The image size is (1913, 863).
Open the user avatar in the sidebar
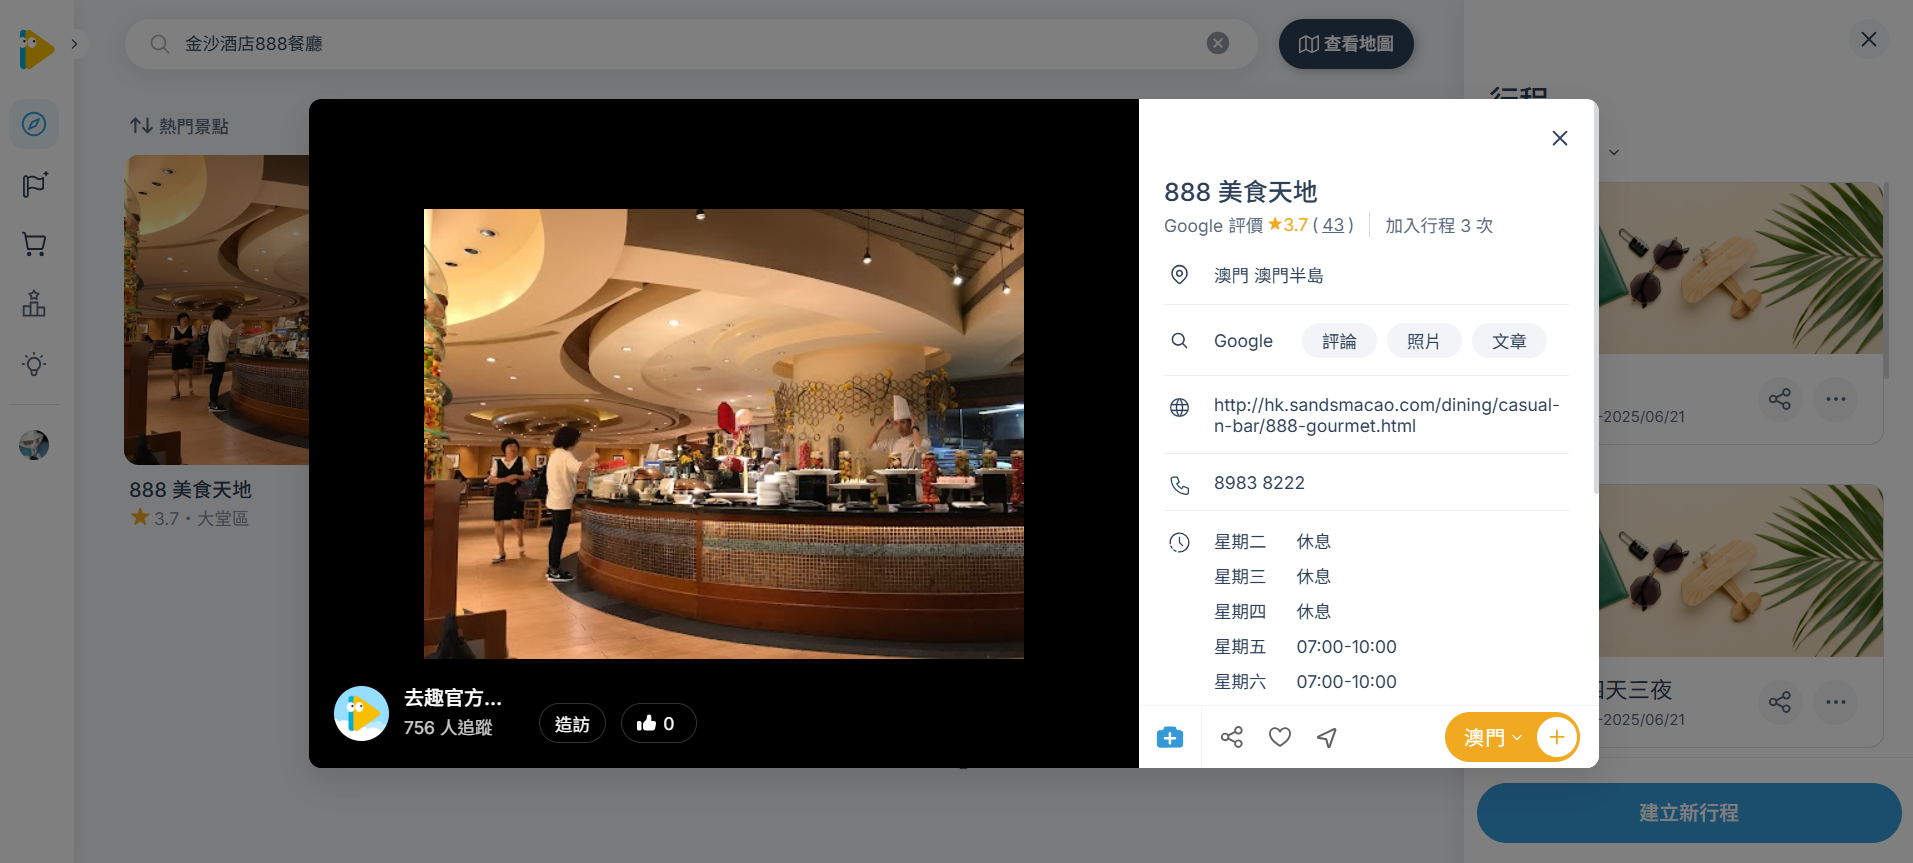pos(34,444)
